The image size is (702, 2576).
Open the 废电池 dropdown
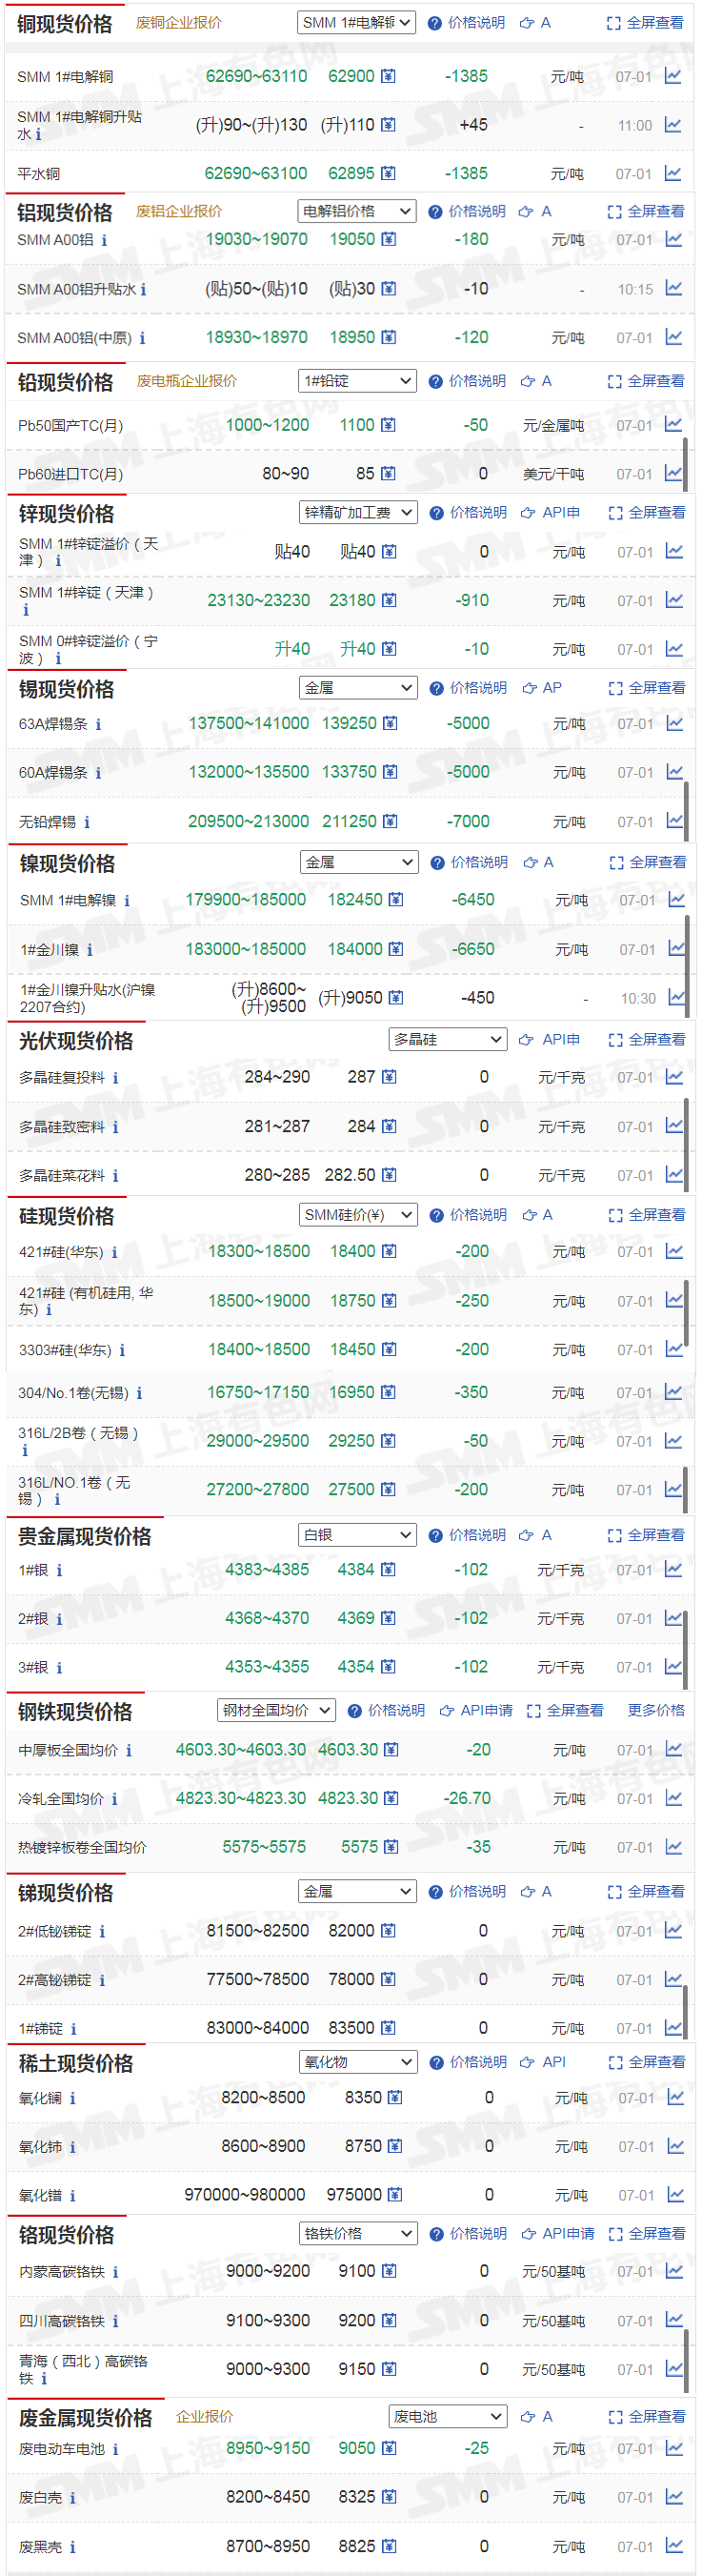[448, 2417]
